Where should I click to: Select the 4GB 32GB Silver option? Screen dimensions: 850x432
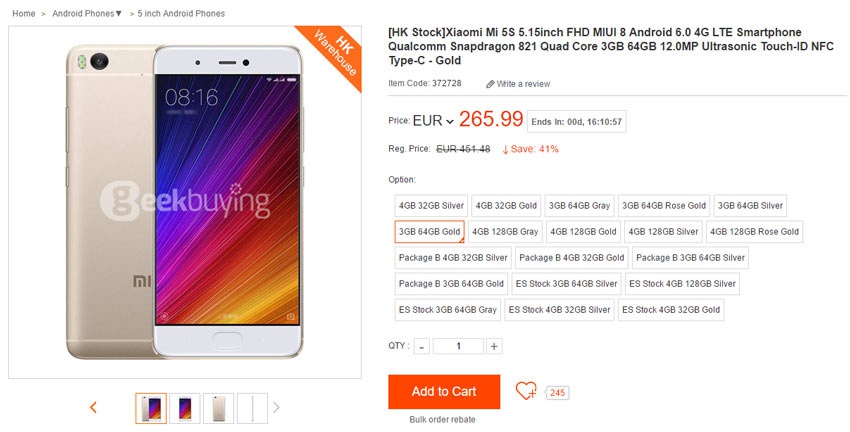(432, 205)
